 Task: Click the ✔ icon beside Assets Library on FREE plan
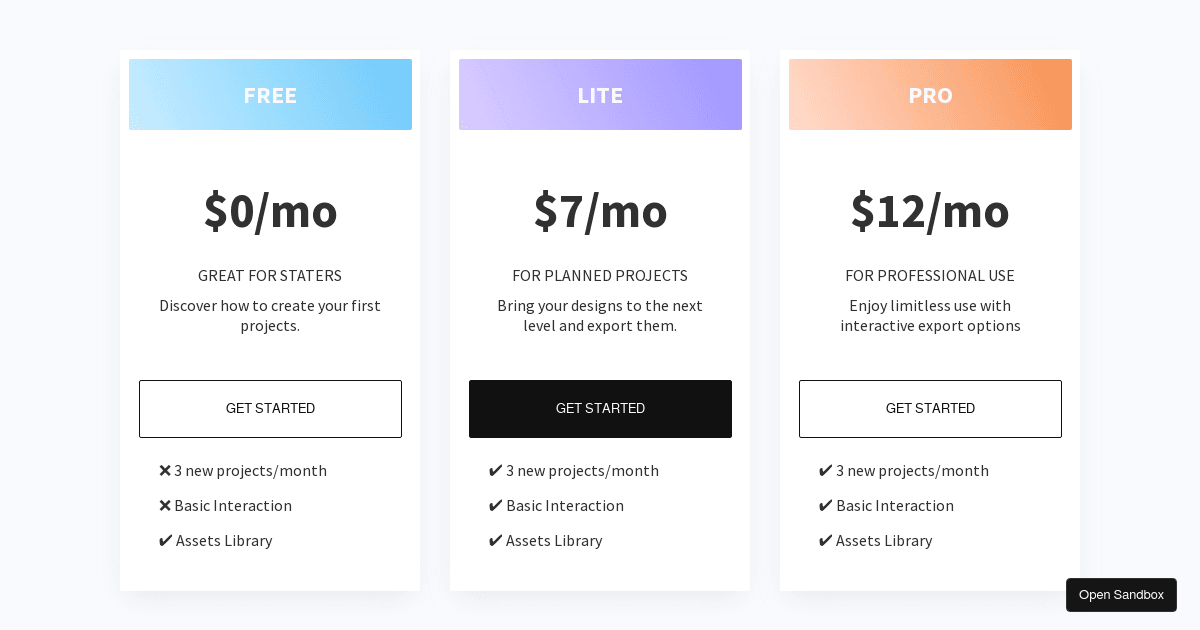coord(165,540)
